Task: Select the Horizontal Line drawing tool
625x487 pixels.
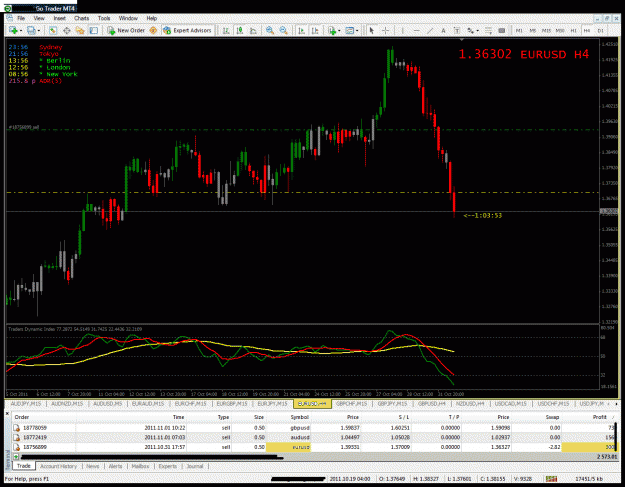Action: click(x=416, y=30)
